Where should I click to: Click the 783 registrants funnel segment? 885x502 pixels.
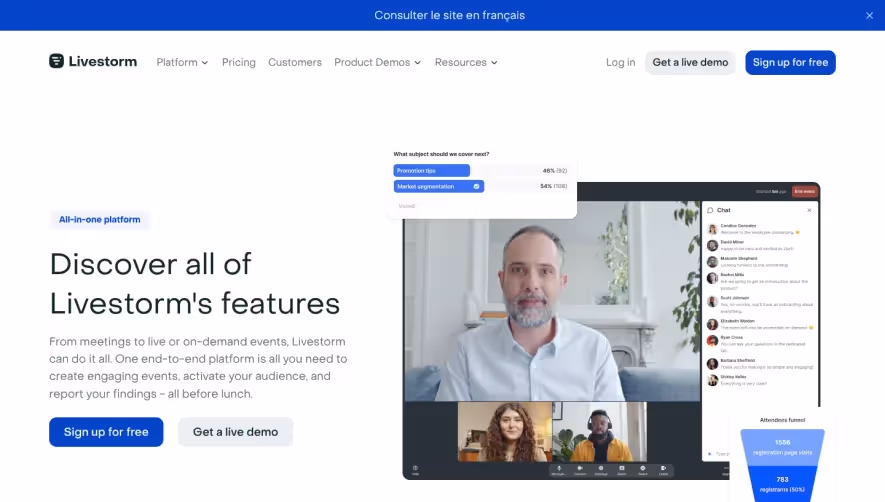click(x=782, y=484)
